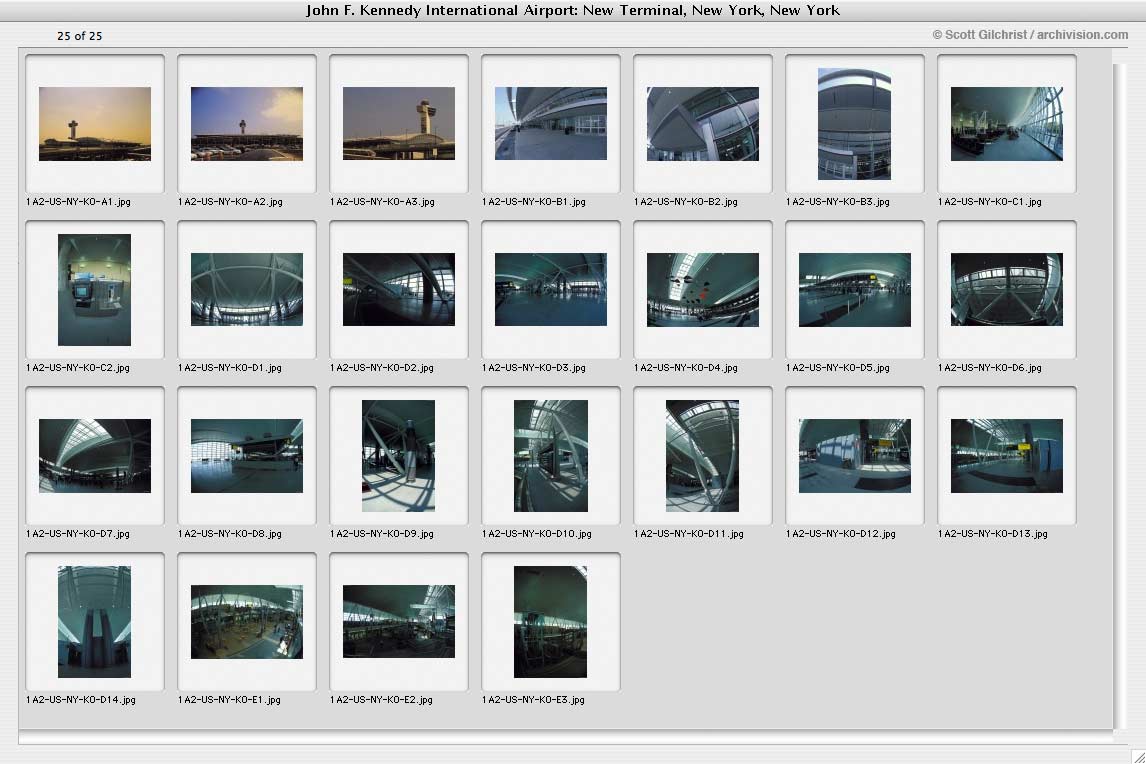This screenshot has width=1146, height=764.
Task: Click the portrait thumbnail 1A2-US-NY-KO-D10
Action: (x=551, y=455)
